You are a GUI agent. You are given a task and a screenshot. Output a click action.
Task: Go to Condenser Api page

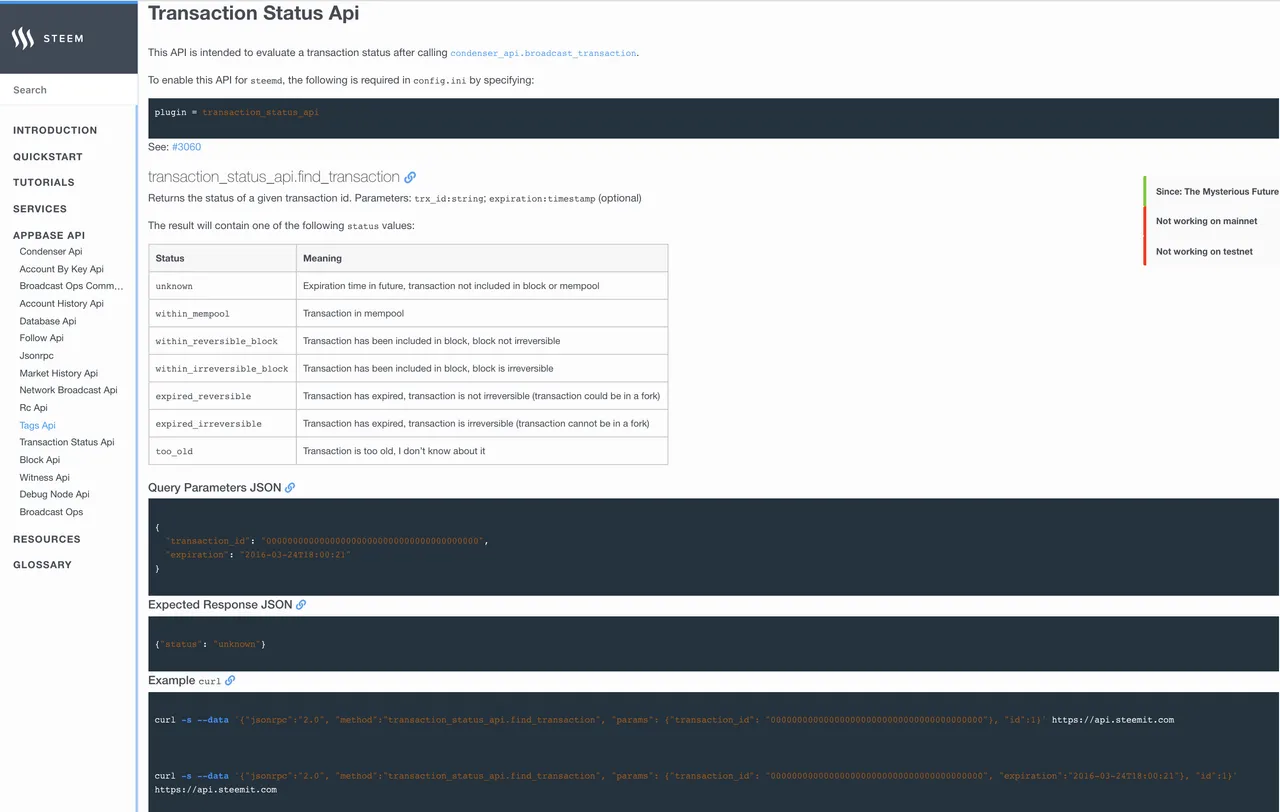pyautogui.click(x=51, y=252)
